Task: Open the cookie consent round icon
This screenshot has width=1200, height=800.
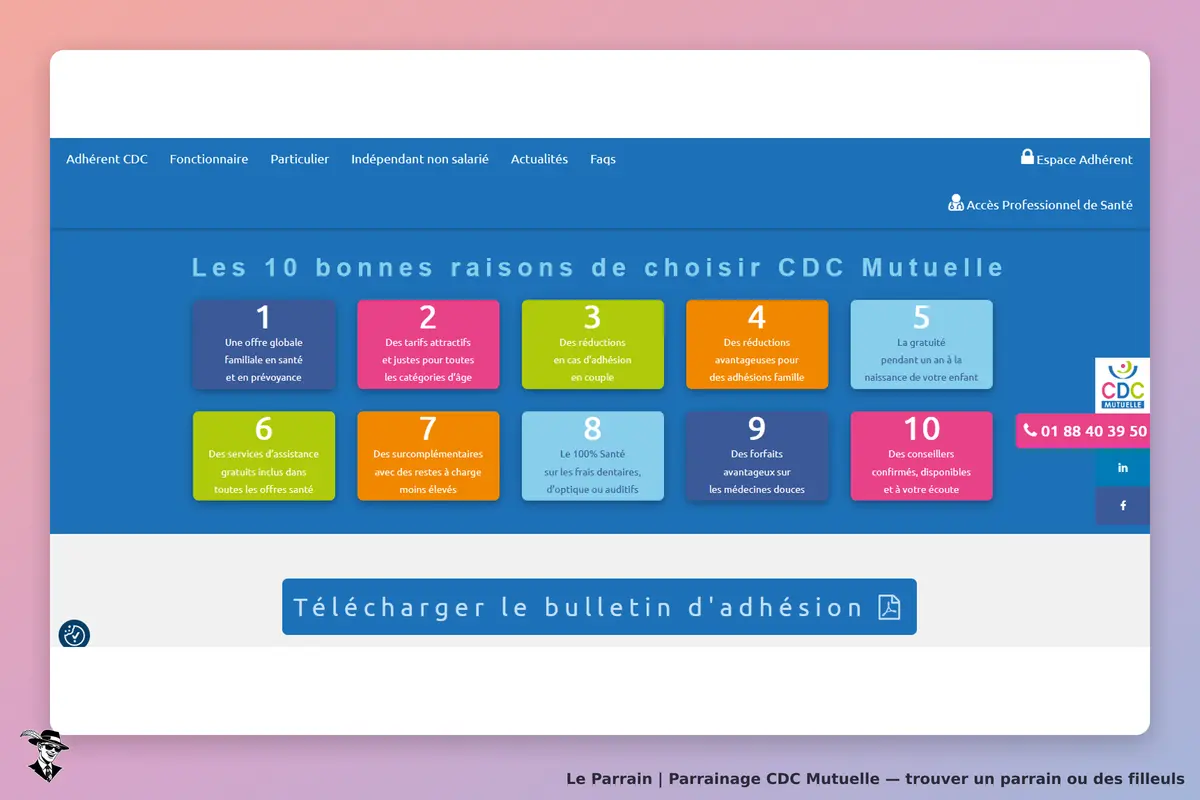Action: coord(74,634)
